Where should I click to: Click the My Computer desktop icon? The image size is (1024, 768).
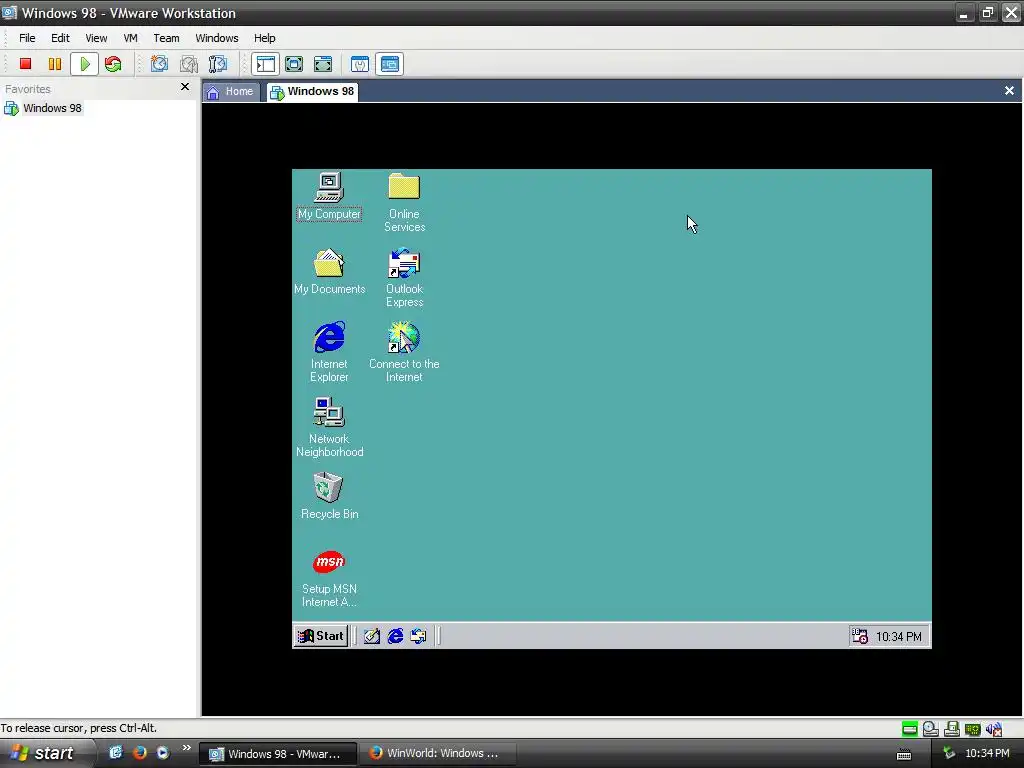pyautogui.click(x=329, y=196)
